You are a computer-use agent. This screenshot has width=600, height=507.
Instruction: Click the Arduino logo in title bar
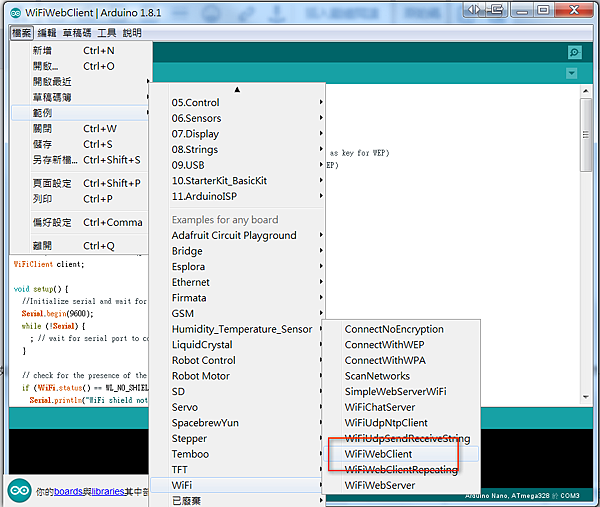pyautogui.click(x=16, y=13)
